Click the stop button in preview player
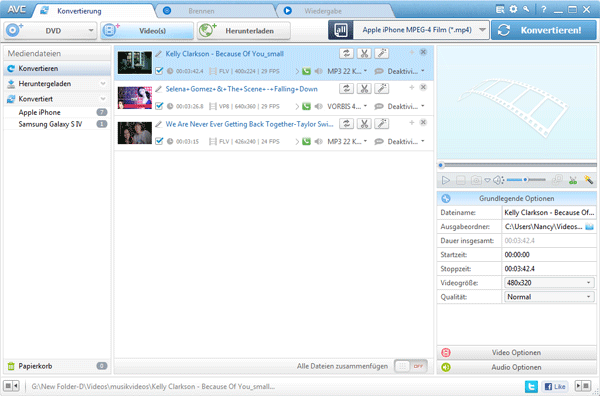This screenshot has width=600, height=396. (461, 180)
